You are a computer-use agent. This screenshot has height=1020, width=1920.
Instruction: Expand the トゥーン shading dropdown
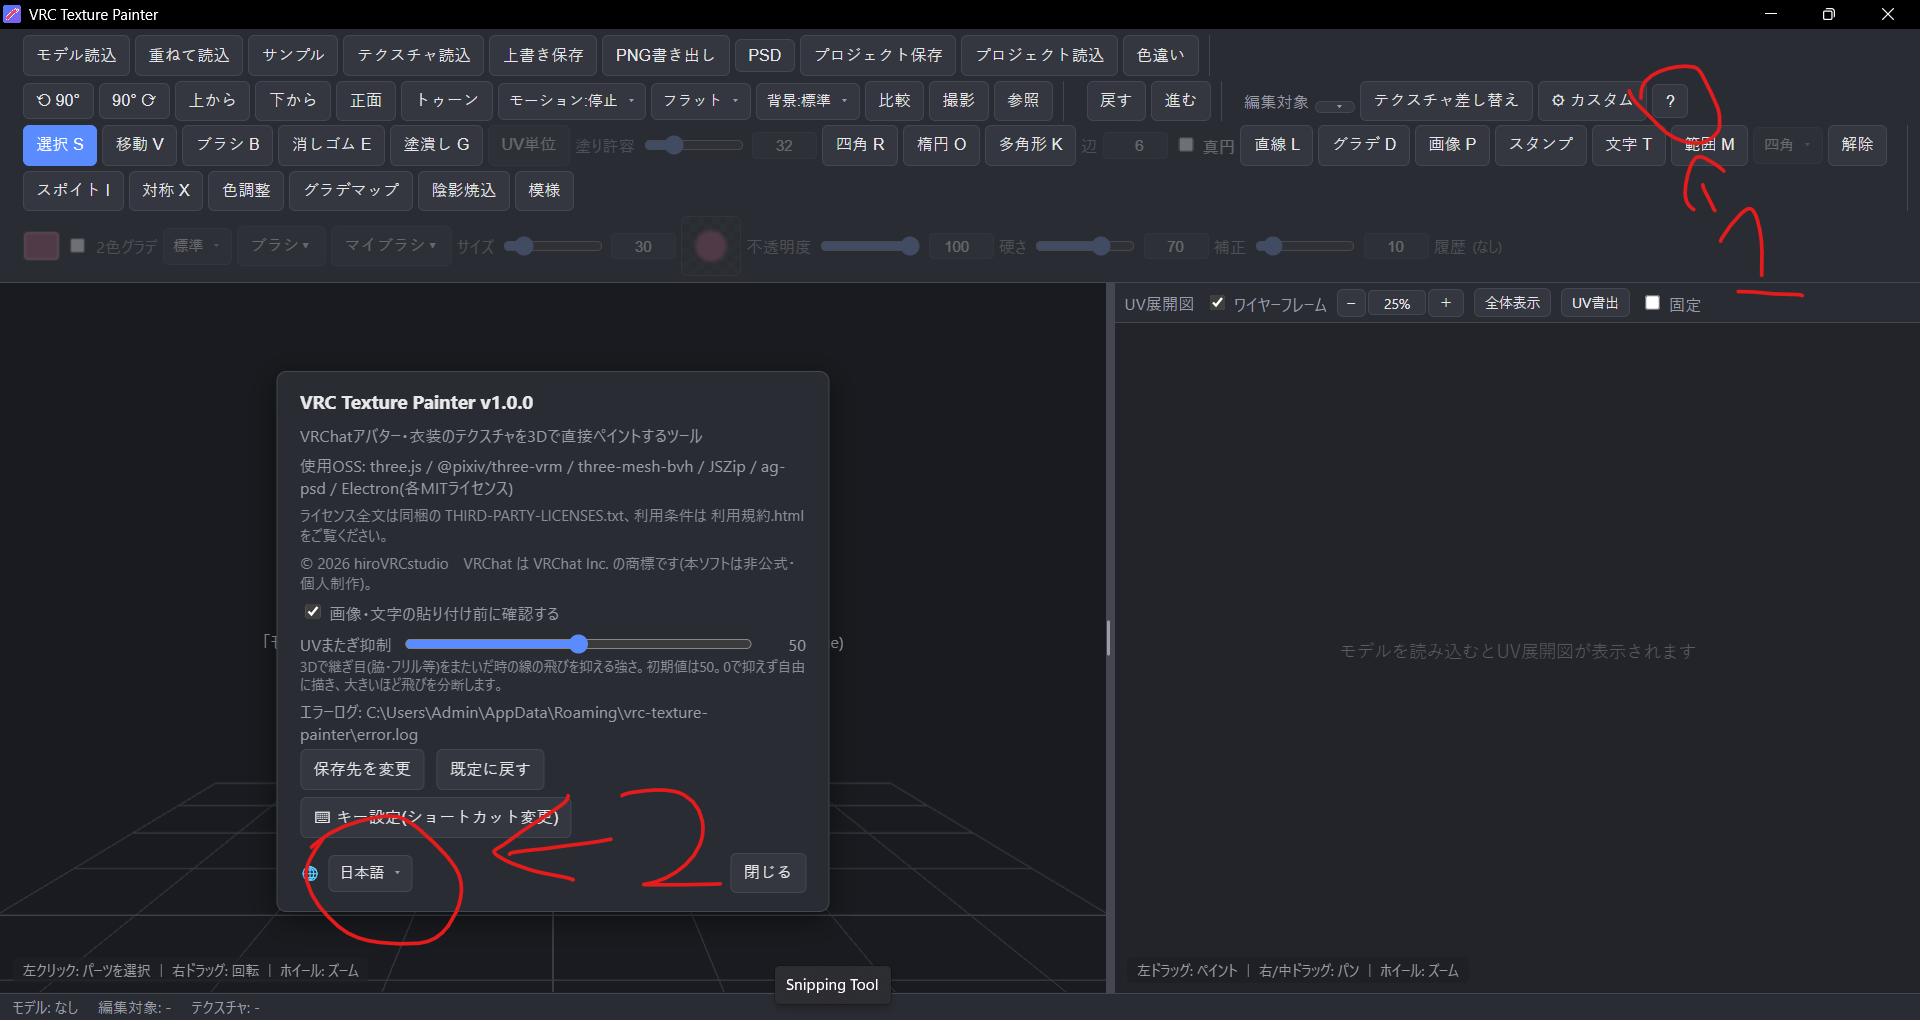(447, 101)
